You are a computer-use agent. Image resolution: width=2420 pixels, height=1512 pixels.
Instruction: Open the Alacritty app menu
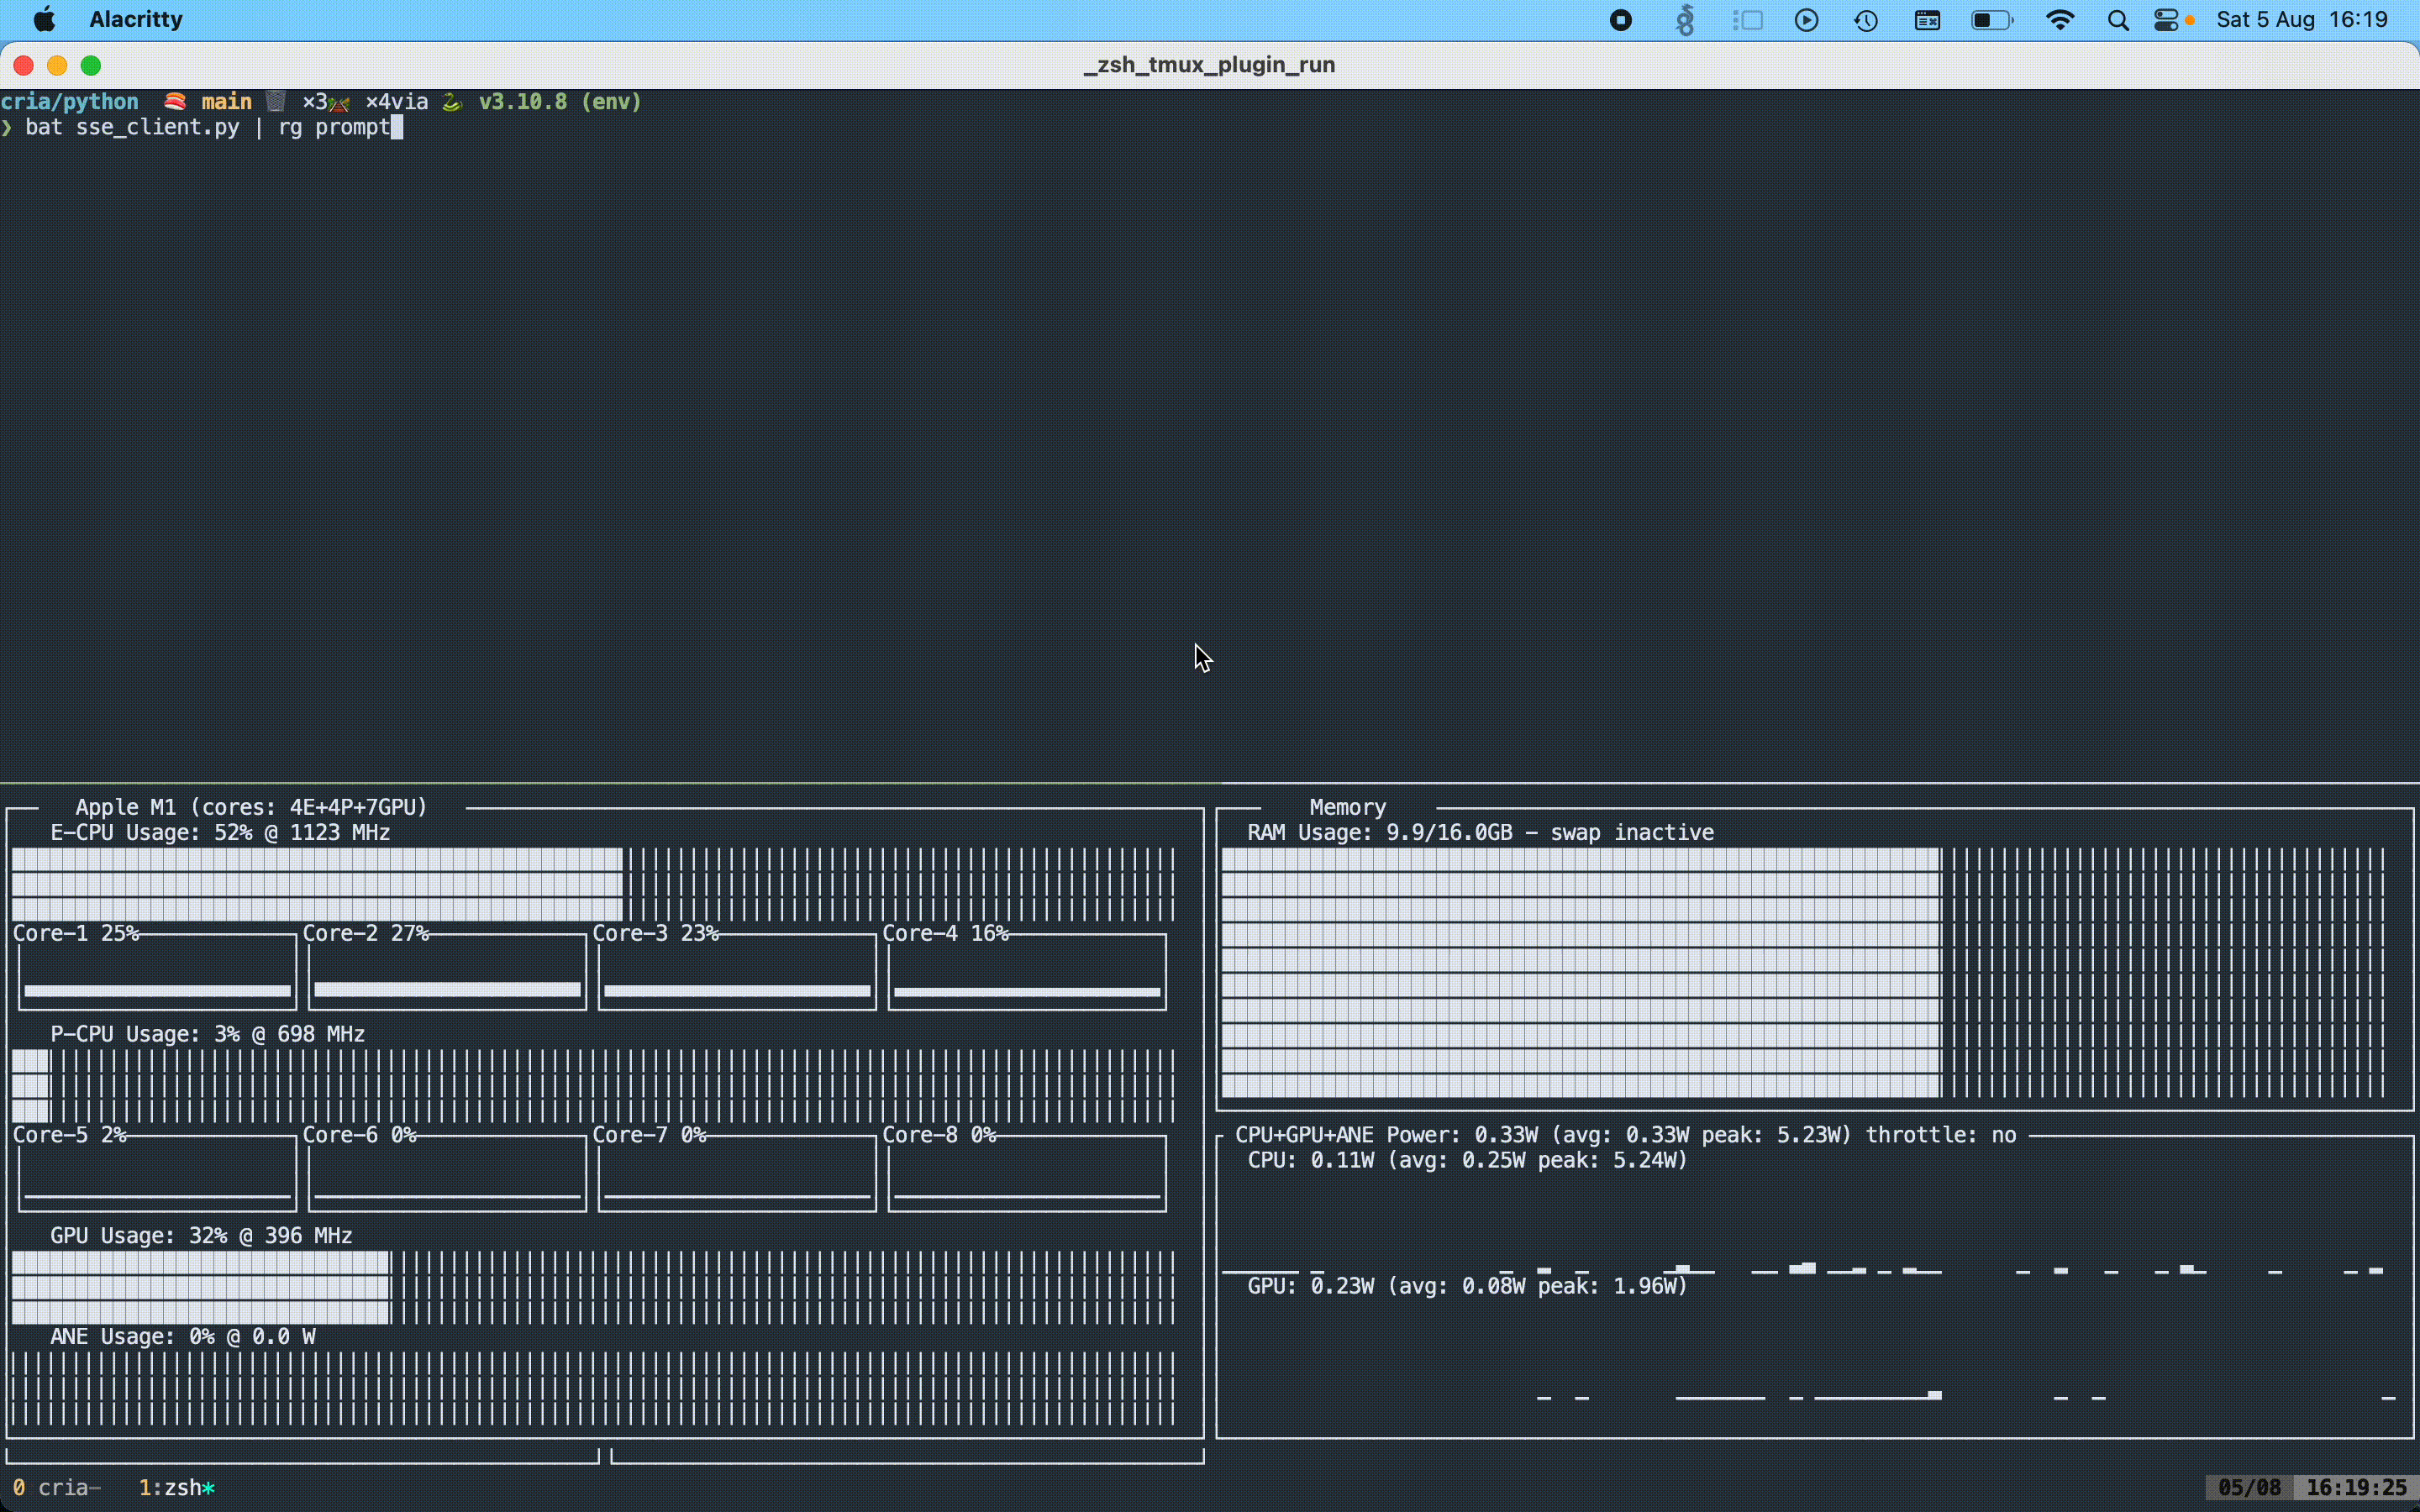136,20
